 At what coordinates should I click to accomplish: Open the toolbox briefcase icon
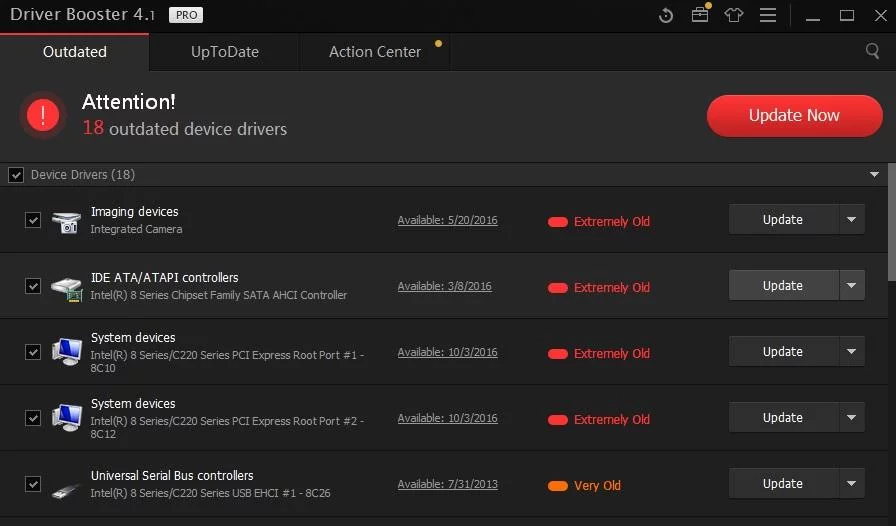pos(700,16)
